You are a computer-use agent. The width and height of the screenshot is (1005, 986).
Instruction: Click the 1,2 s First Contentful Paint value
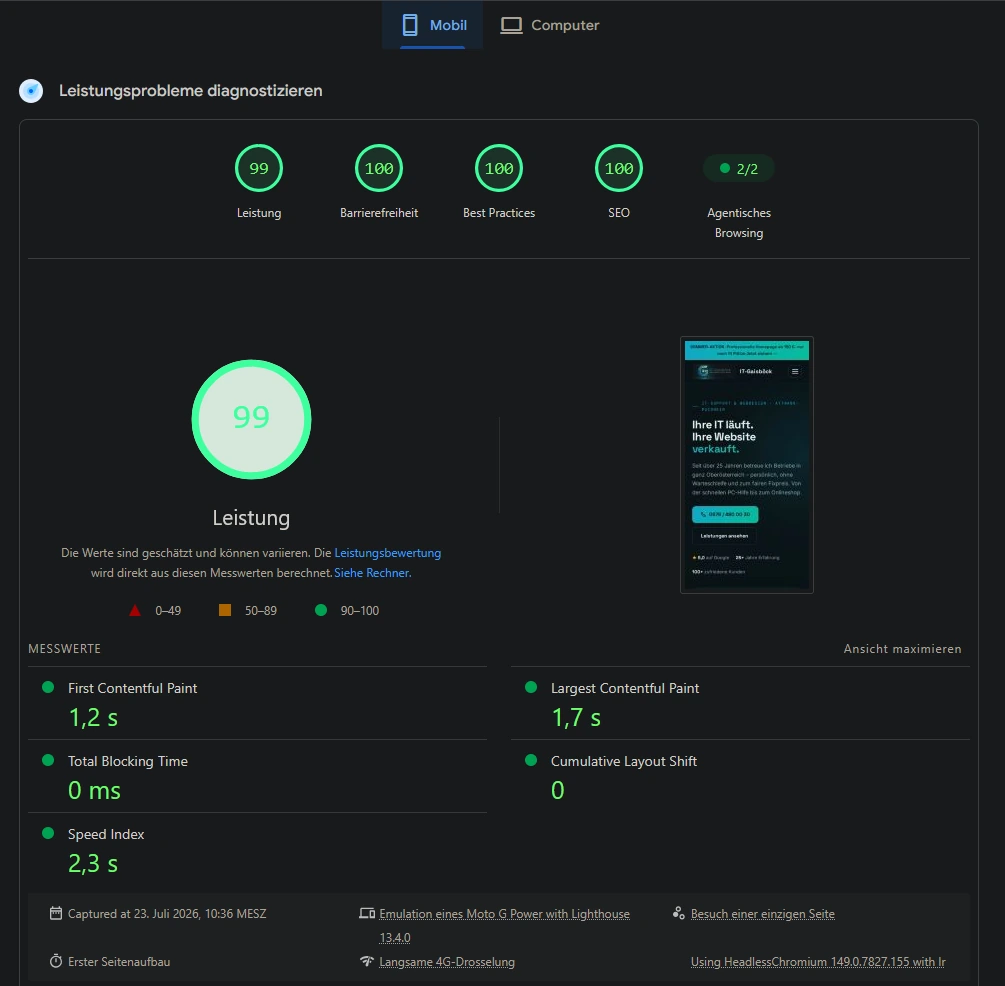point(93,718)
